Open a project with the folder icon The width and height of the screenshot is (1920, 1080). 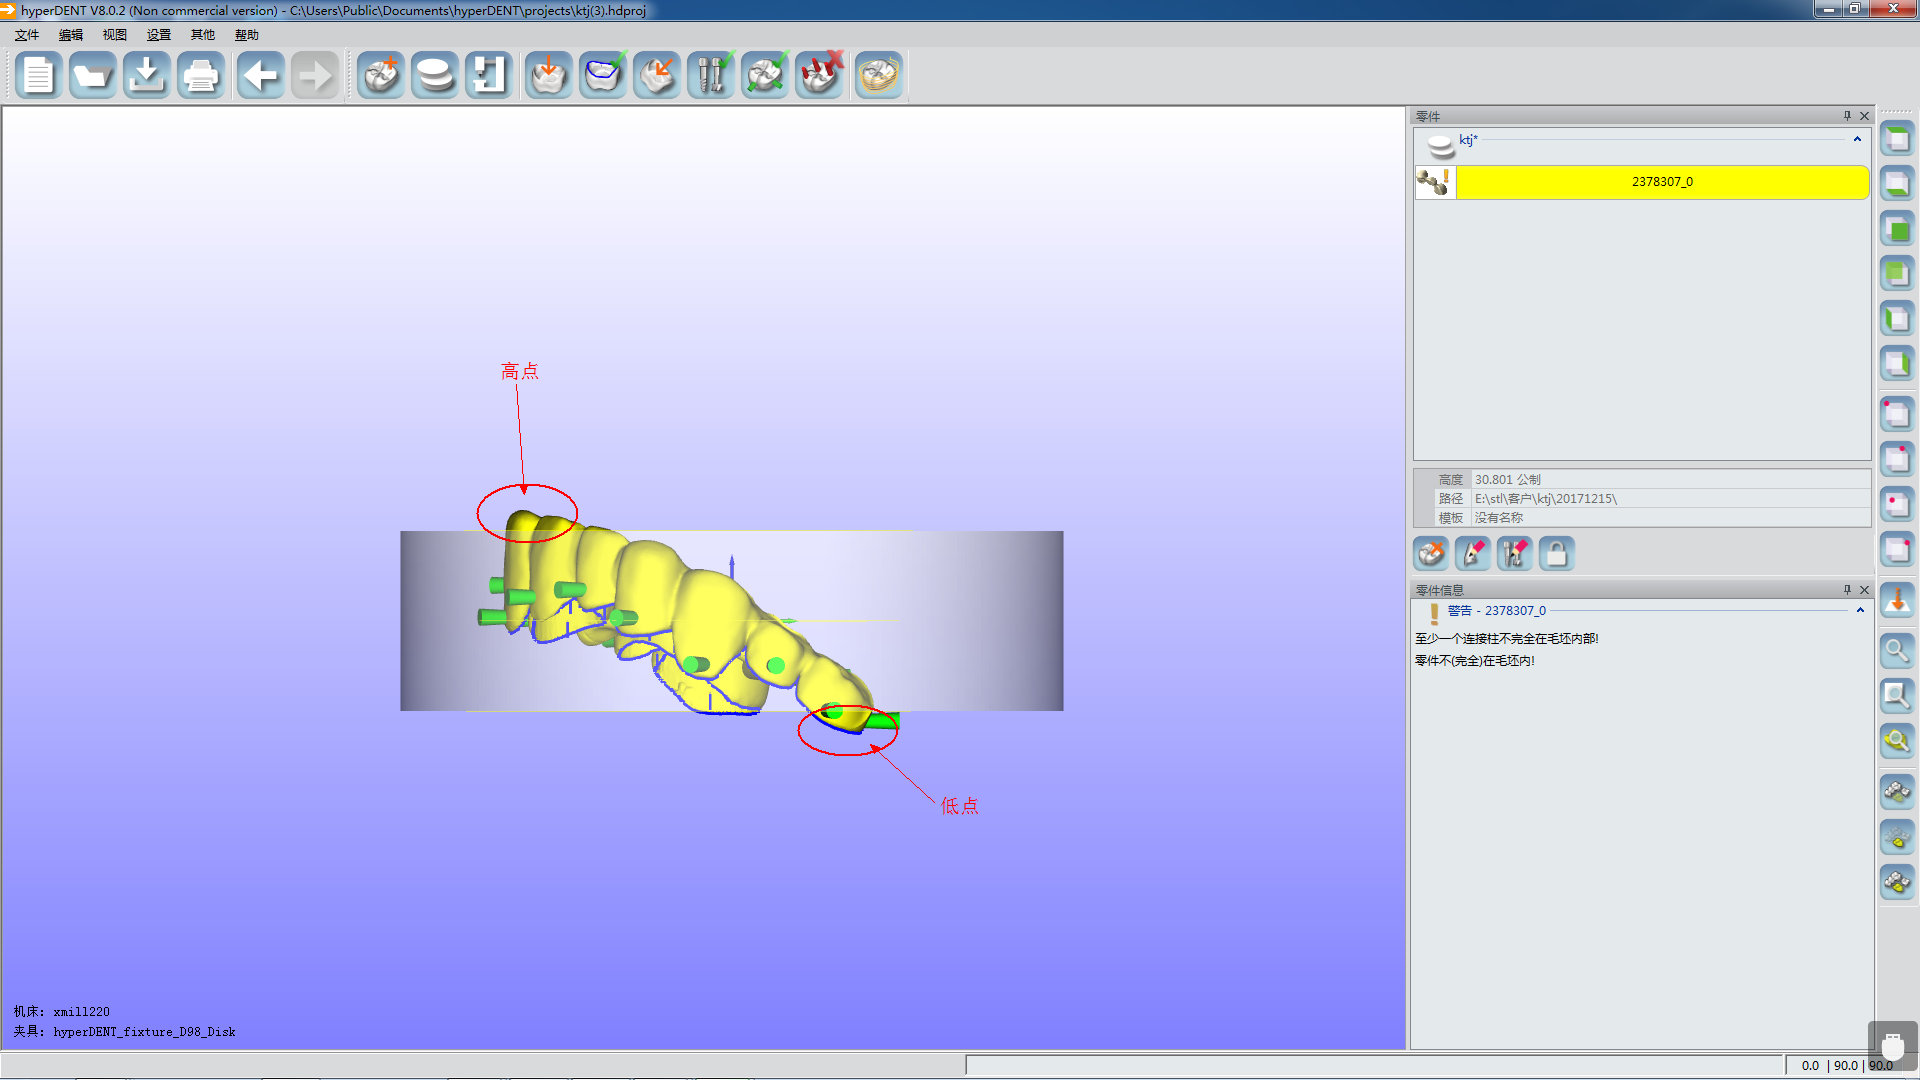click(93, 76)
